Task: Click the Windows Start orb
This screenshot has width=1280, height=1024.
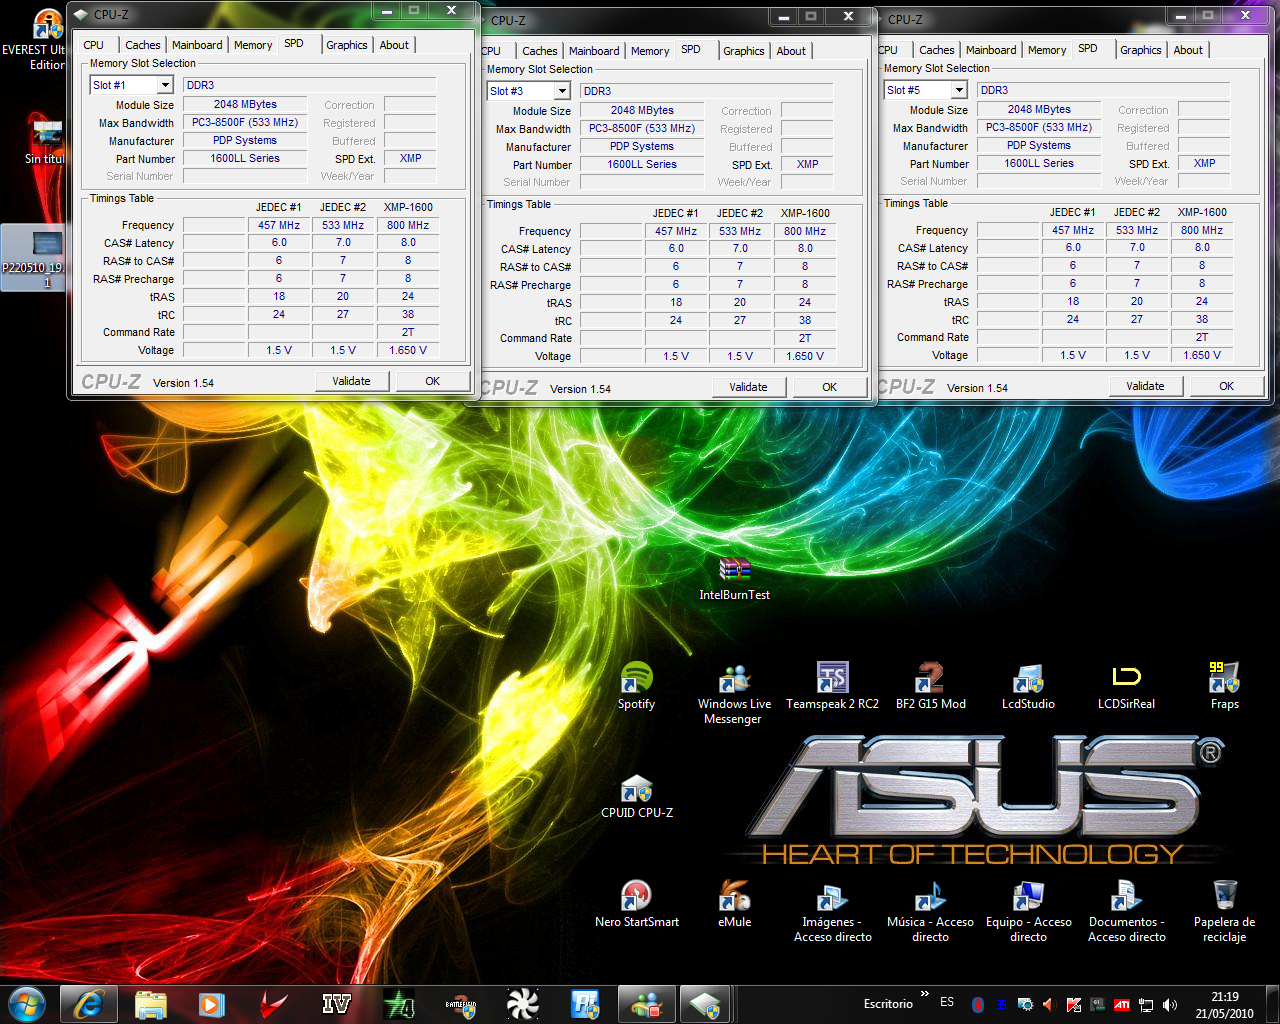Action: coord(26,1004)
